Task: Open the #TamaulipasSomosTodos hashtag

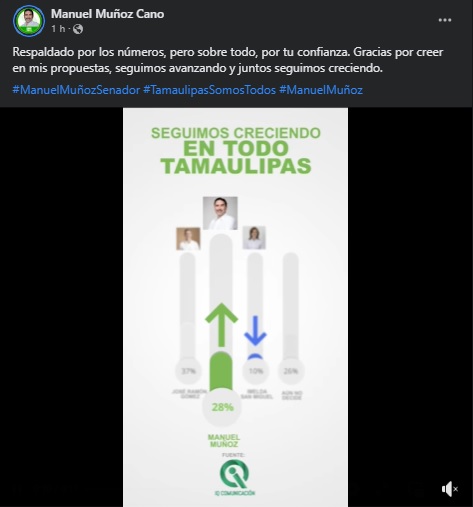Action: pos(210,90)
